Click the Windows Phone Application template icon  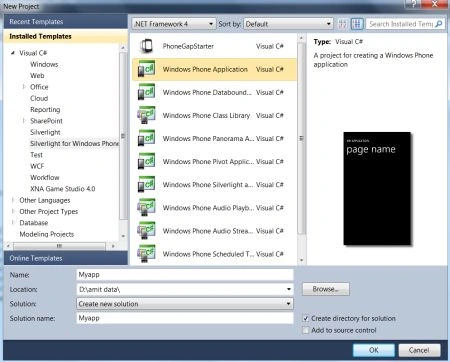(x=146, y=69)
